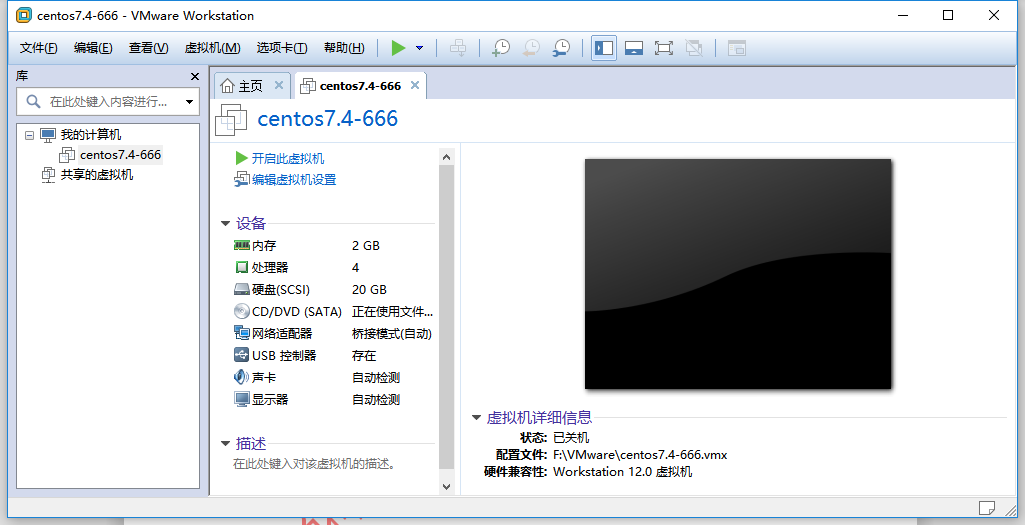Click the 我的计算机 computer icon
The width and height of the screenshot is (1025, 525).
click(48, 135)
